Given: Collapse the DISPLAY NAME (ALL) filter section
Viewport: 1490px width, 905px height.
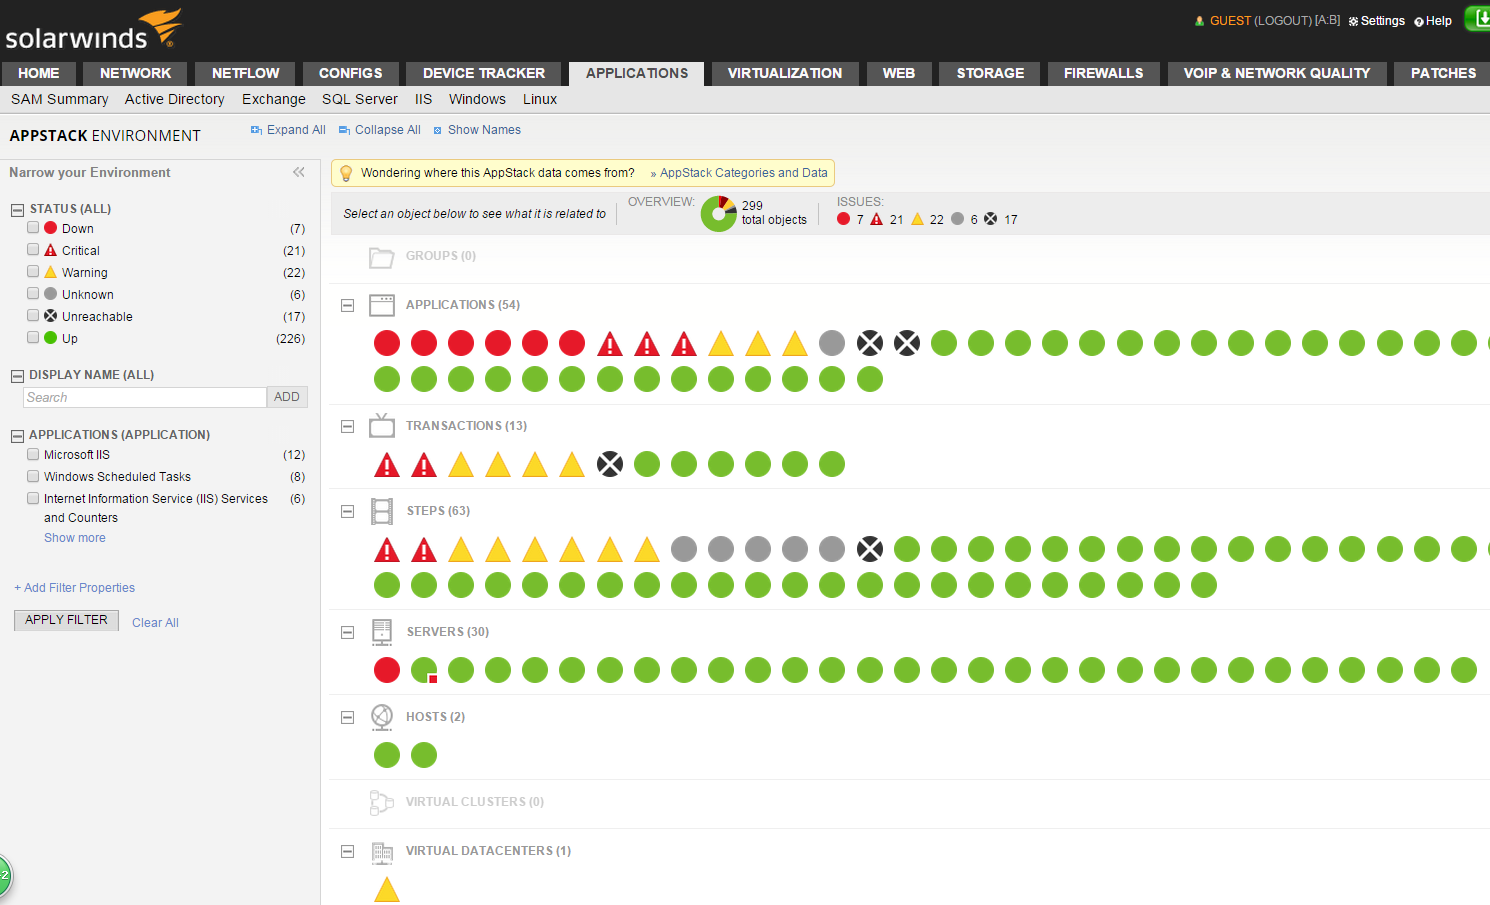Looking at the screenshot, I should click(x=17, y=376).
